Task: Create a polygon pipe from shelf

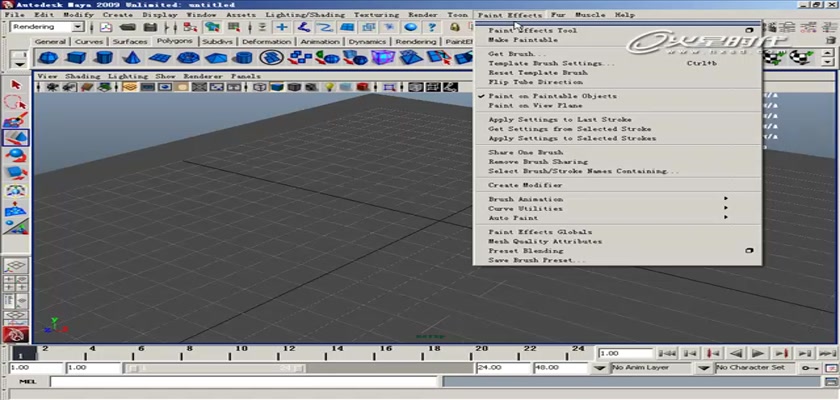Action: pyautogui.click(x=244, y=57)
